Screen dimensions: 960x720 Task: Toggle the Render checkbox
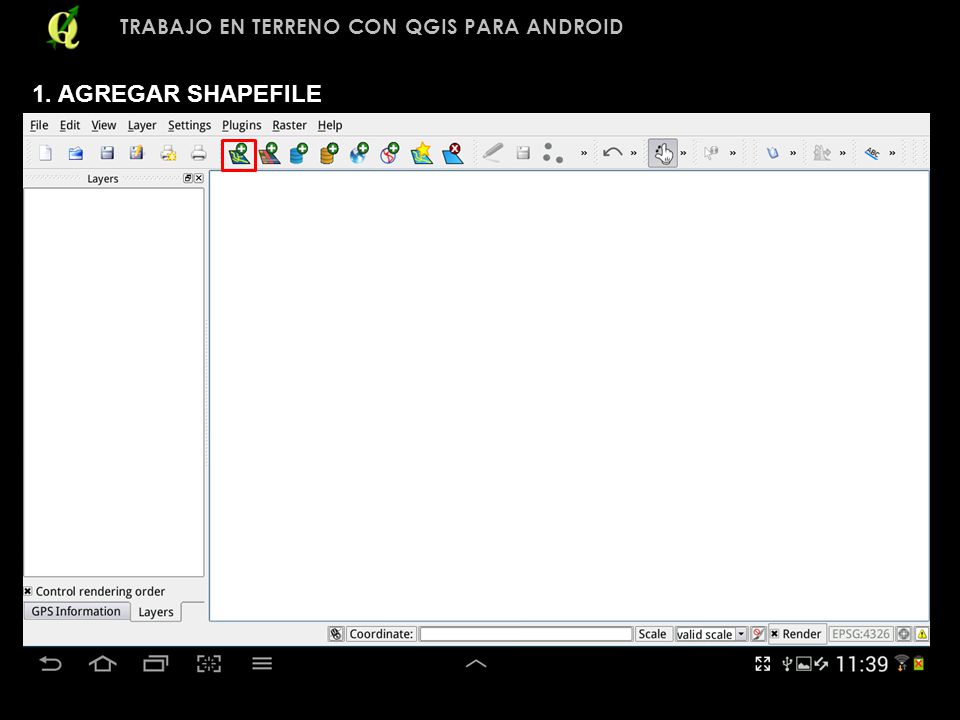pos(774,634)
